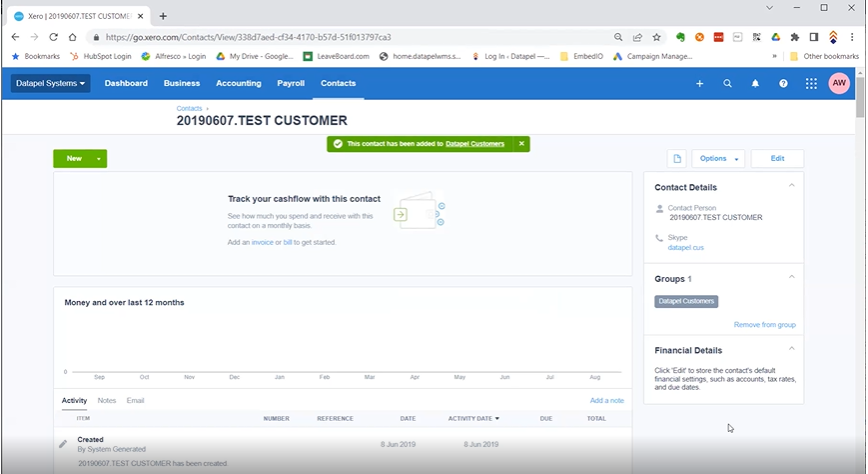
Task: Select the Activity tab
Action: (x=74, y=400)
